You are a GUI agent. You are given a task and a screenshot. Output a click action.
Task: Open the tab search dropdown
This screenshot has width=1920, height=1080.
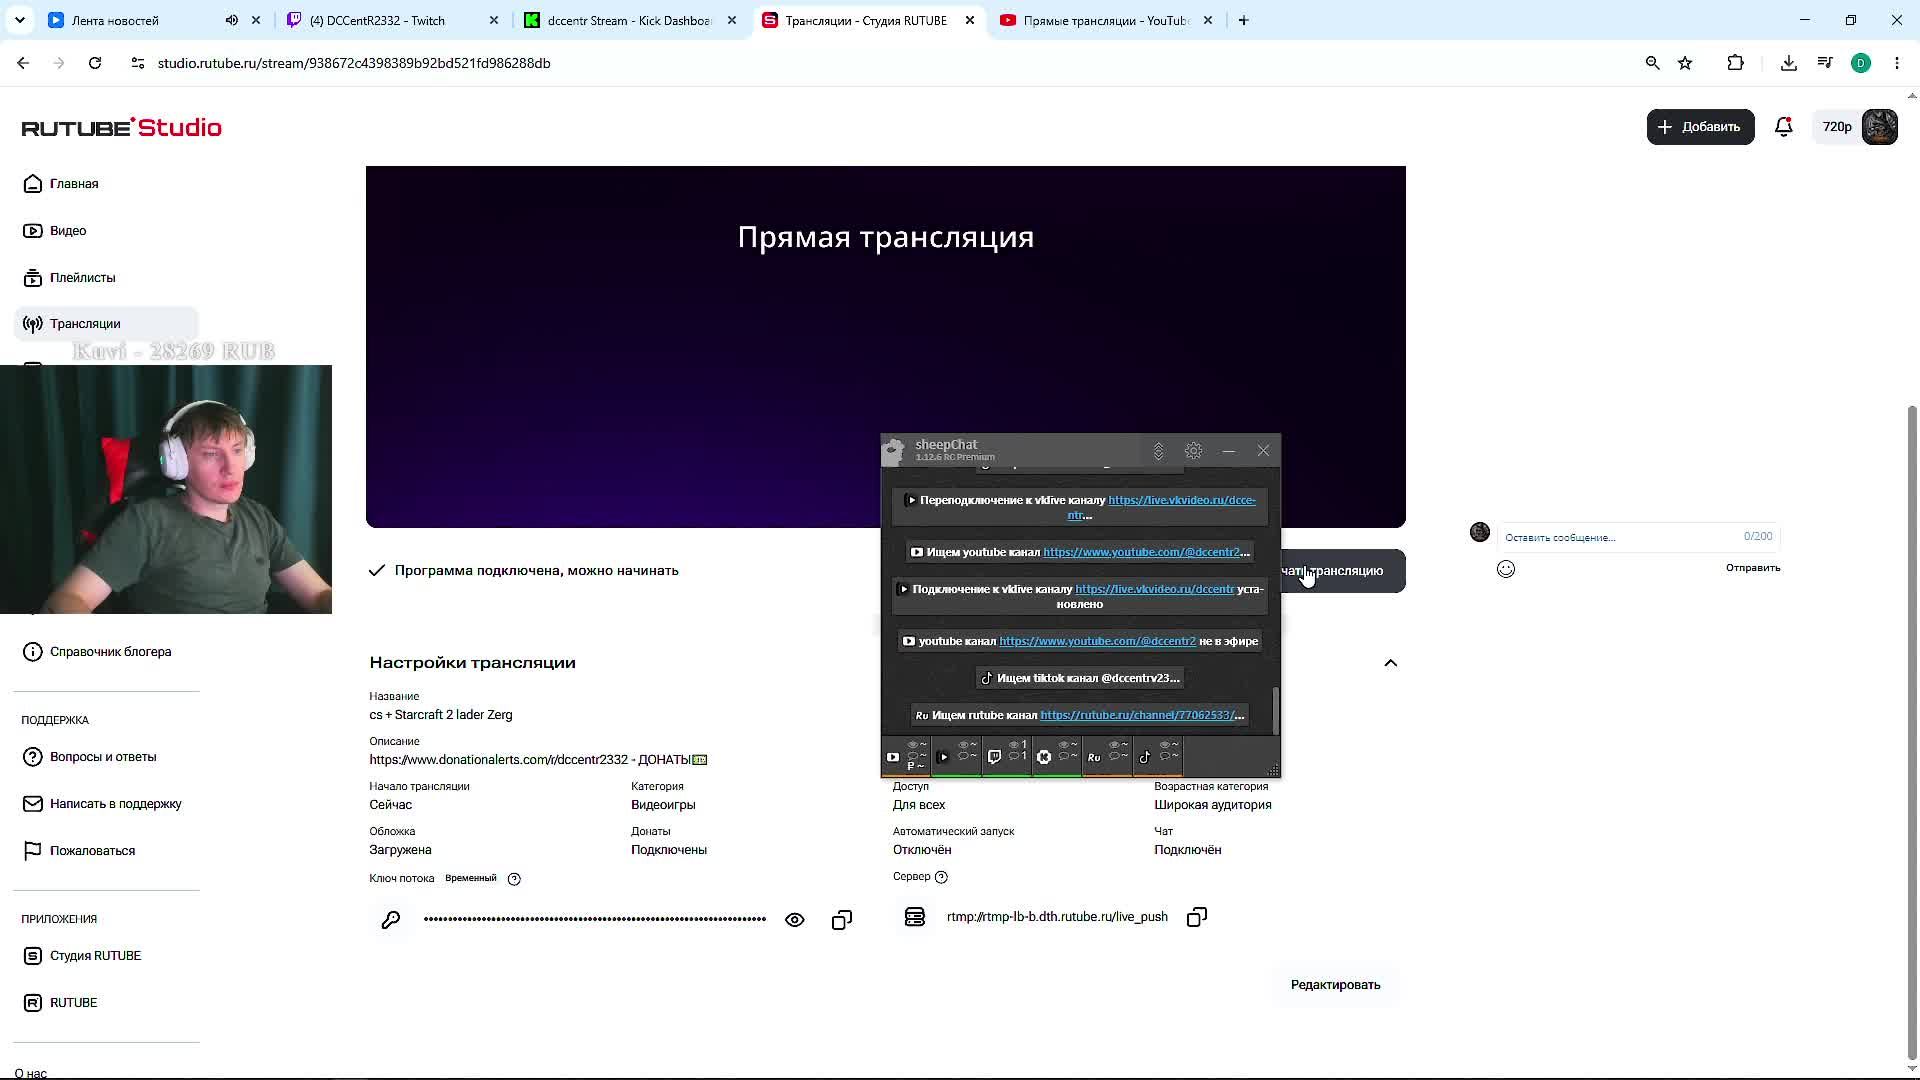point(20,20)
